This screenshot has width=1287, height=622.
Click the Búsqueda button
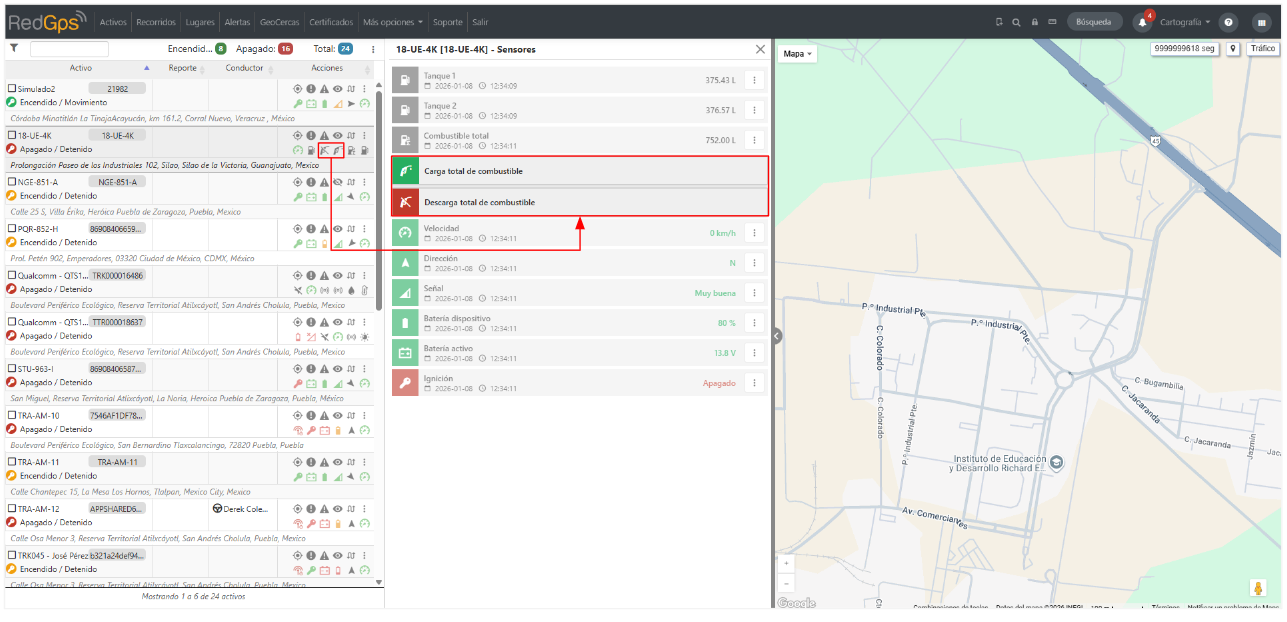[x=1095, y=22]
